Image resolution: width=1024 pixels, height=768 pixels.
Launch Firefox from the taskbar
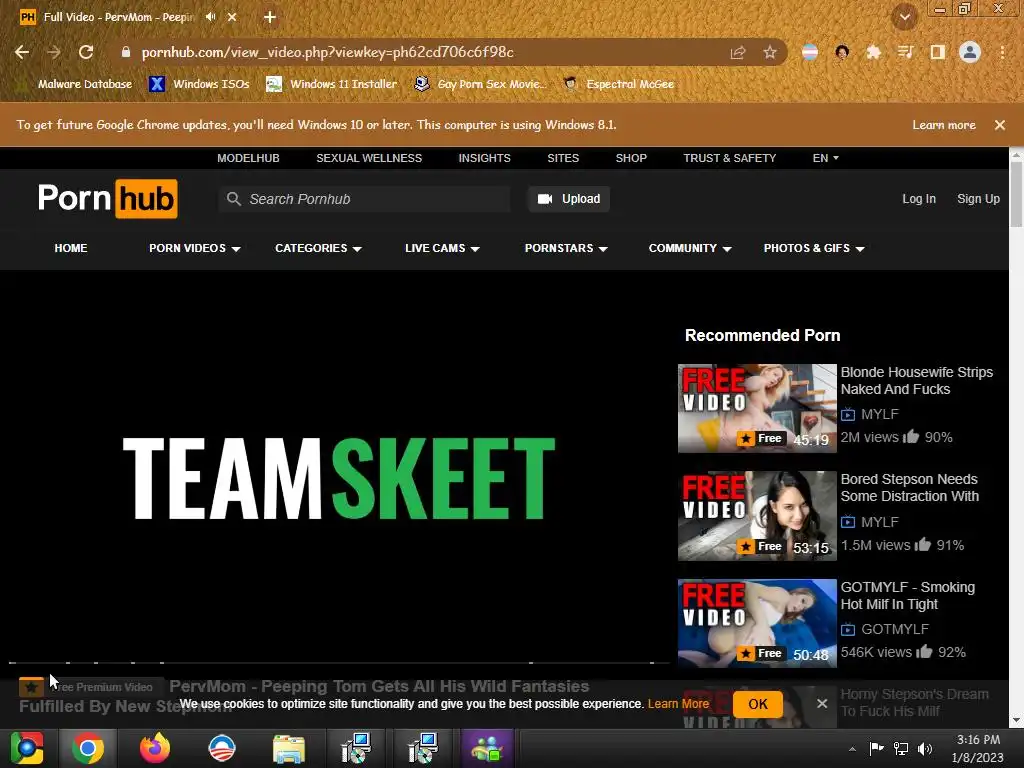coord(155,748)
